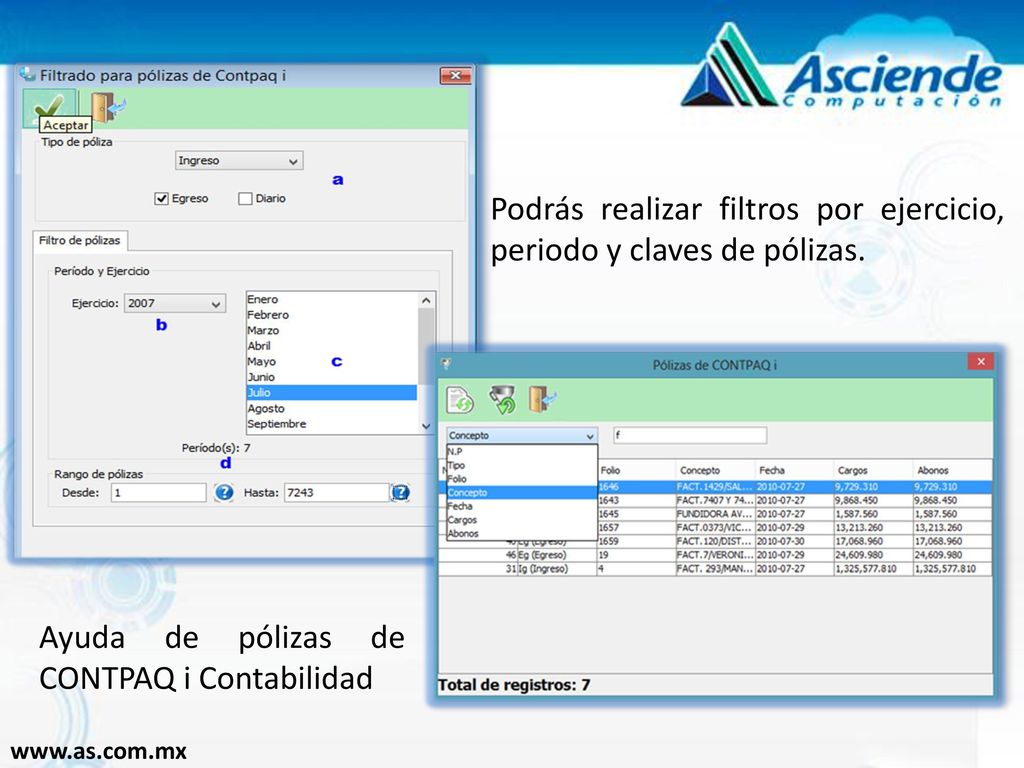Click the exit door icon in Pólizas window
Viewport: 1024px width, 768px height.
coord(542,400)
